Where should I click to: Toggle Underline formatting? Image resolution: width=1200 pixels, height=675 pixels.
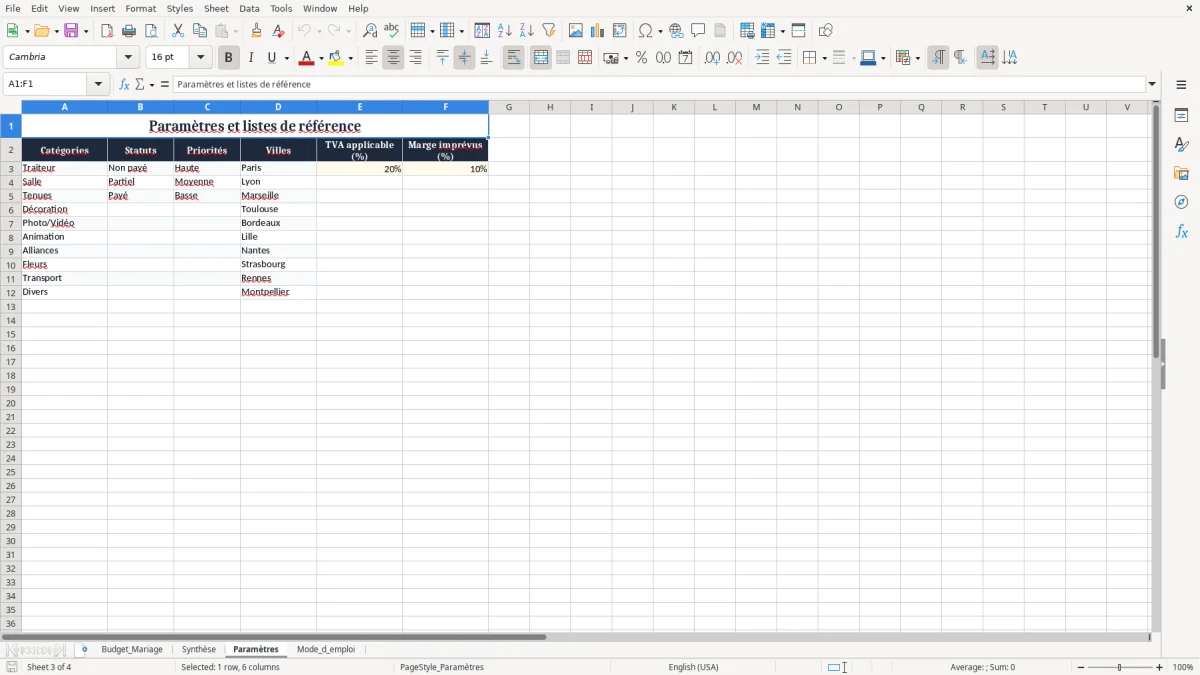click(271, 58)
